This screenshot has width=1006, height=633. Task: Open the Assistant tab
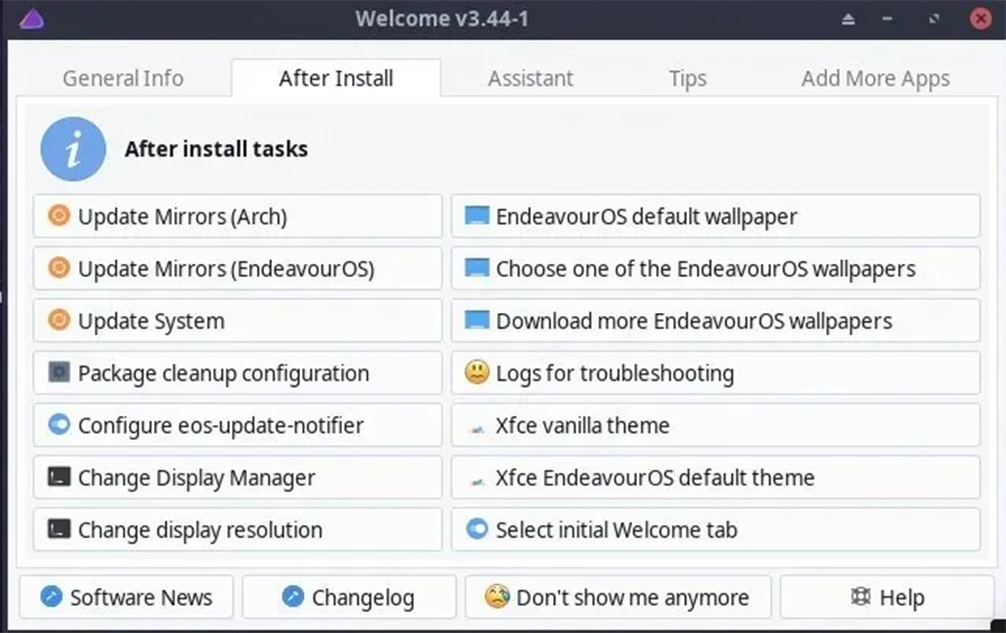[x=530, y=78]
